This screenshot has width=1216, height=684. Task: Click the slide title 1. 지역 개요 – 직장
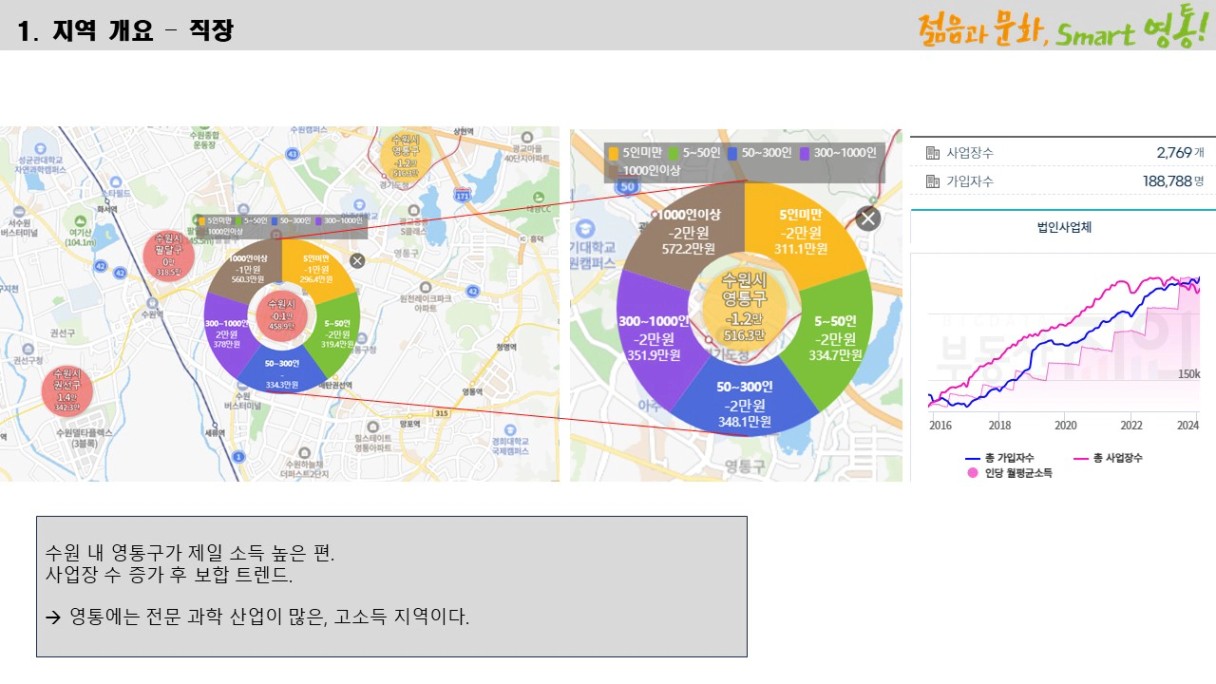(x=125, y=30)
